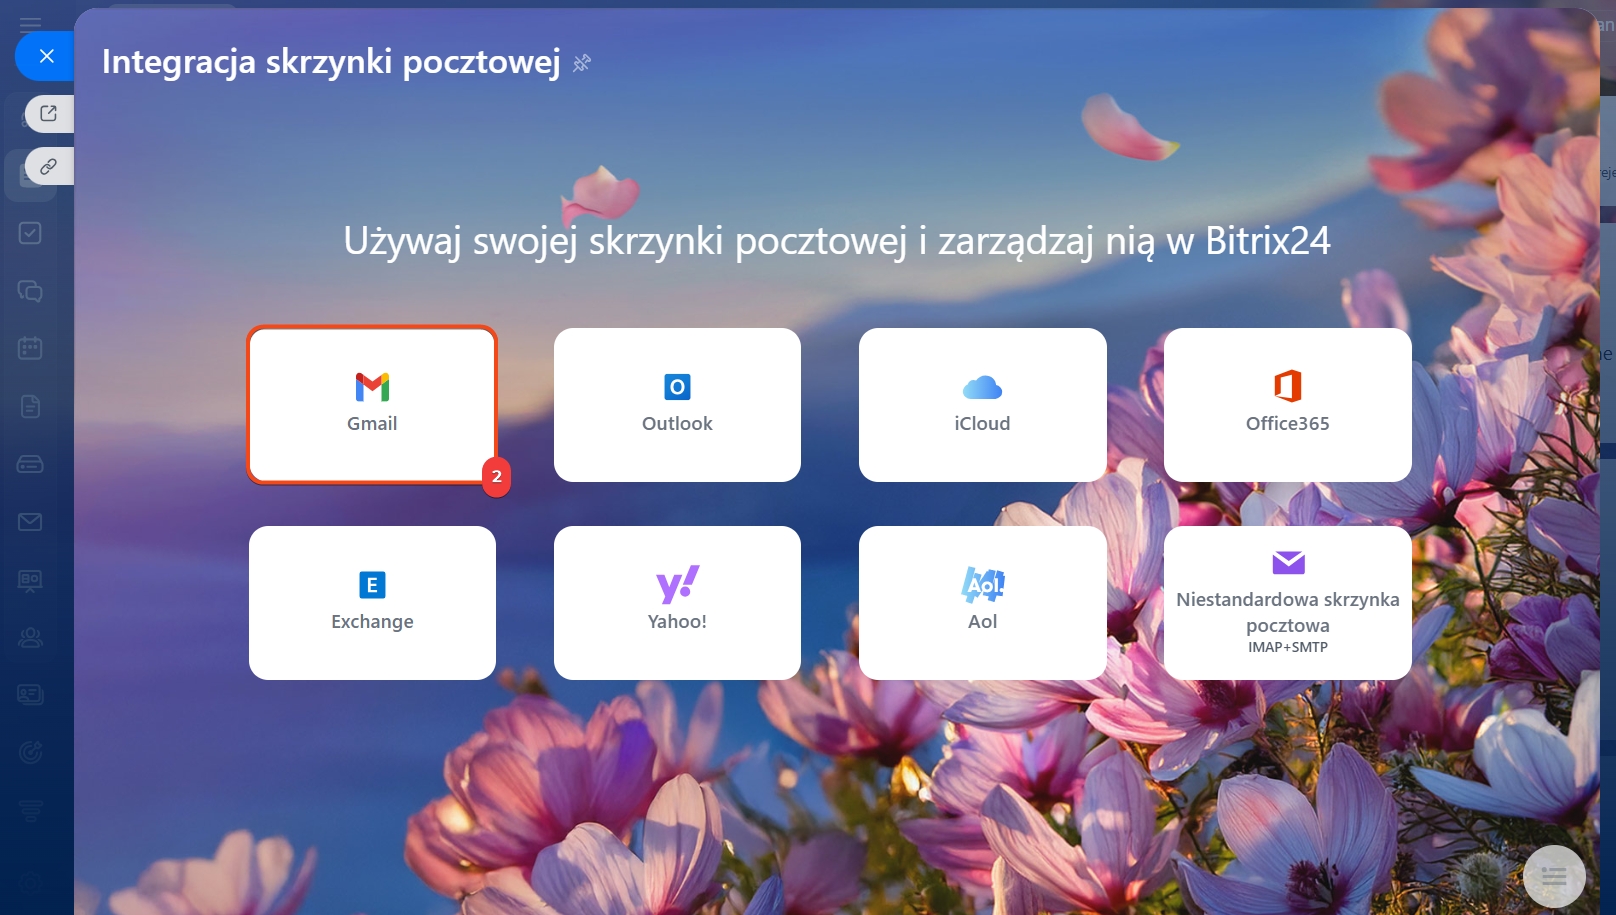
Task: Copy the page link via chain icon
Action: [x=49, y=166]
